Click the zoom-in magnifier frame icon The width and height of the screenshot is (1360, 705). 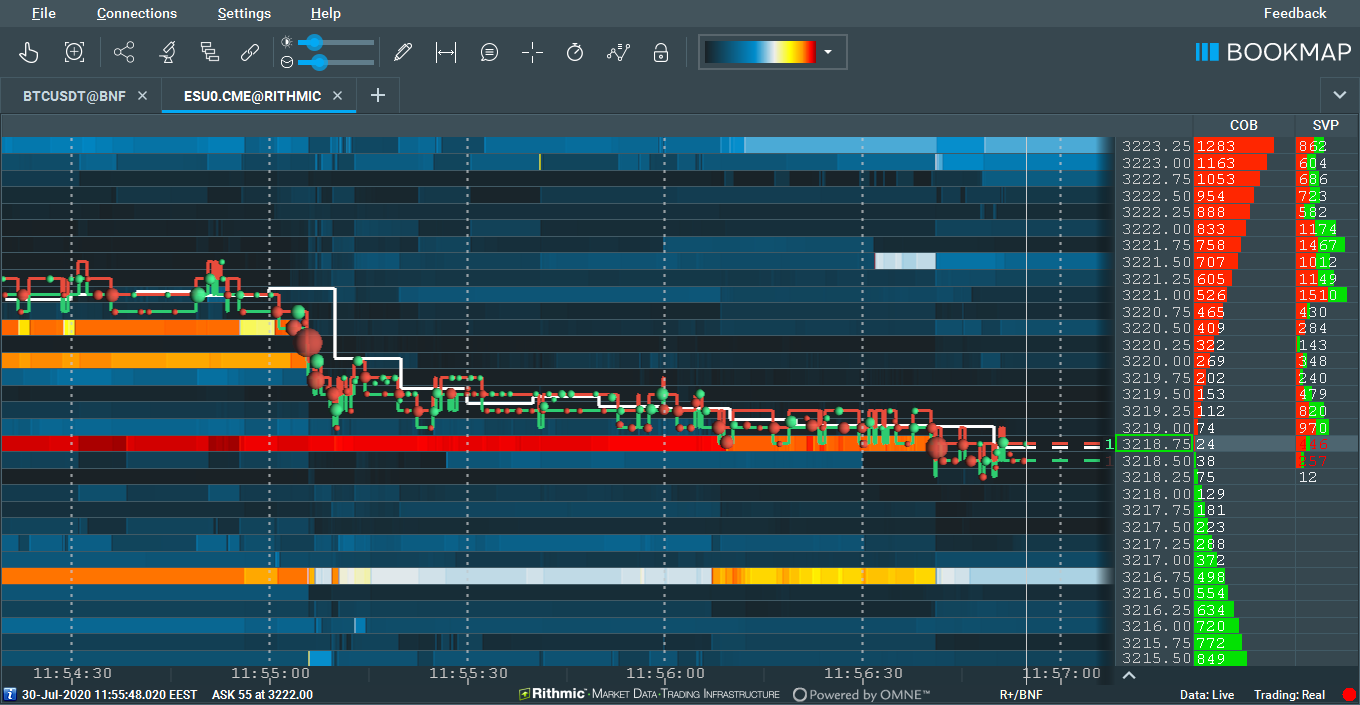[74, 52]
